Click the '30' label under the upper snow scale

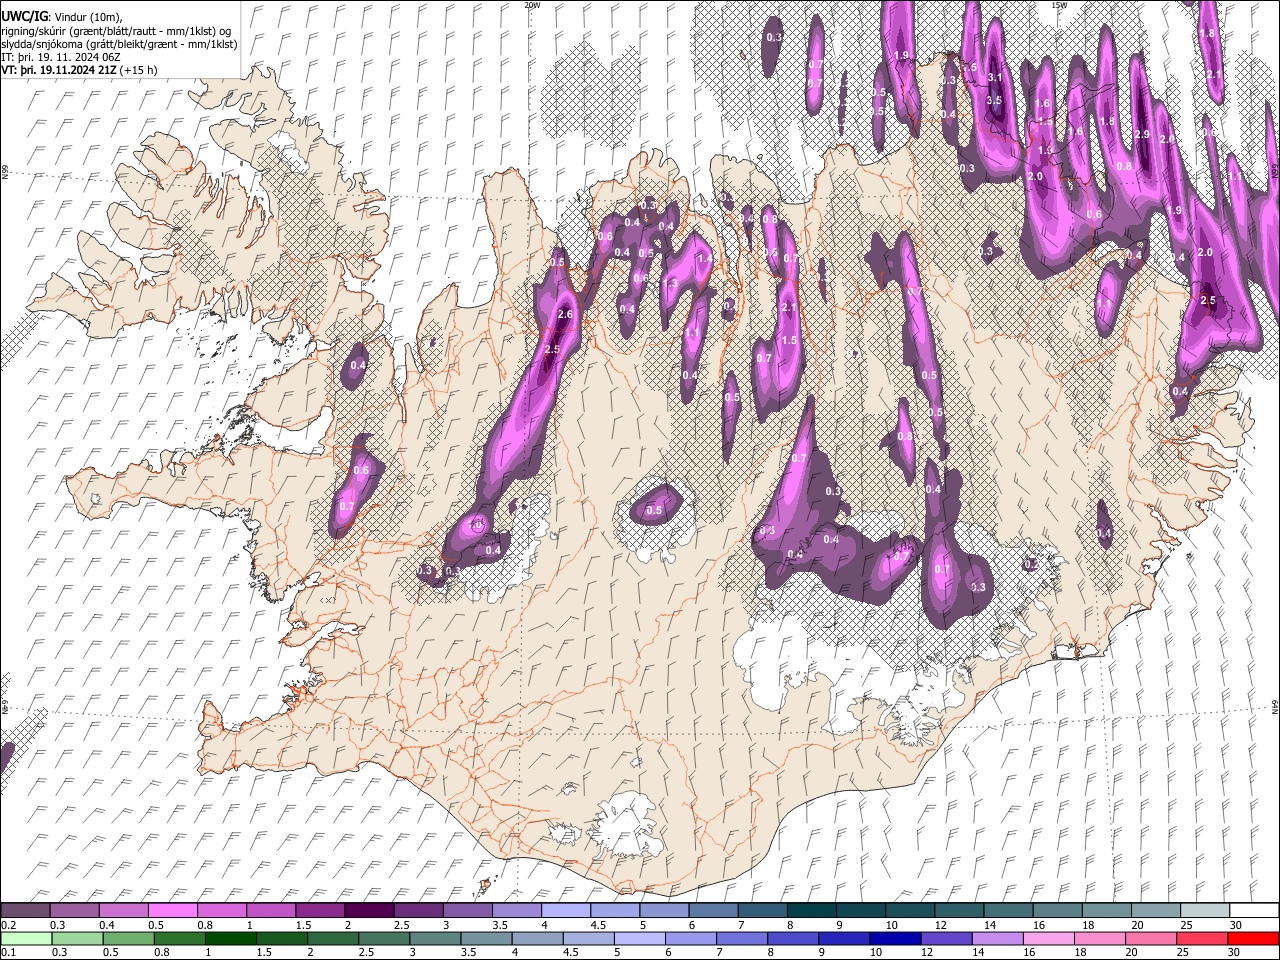click(1235, 925)
